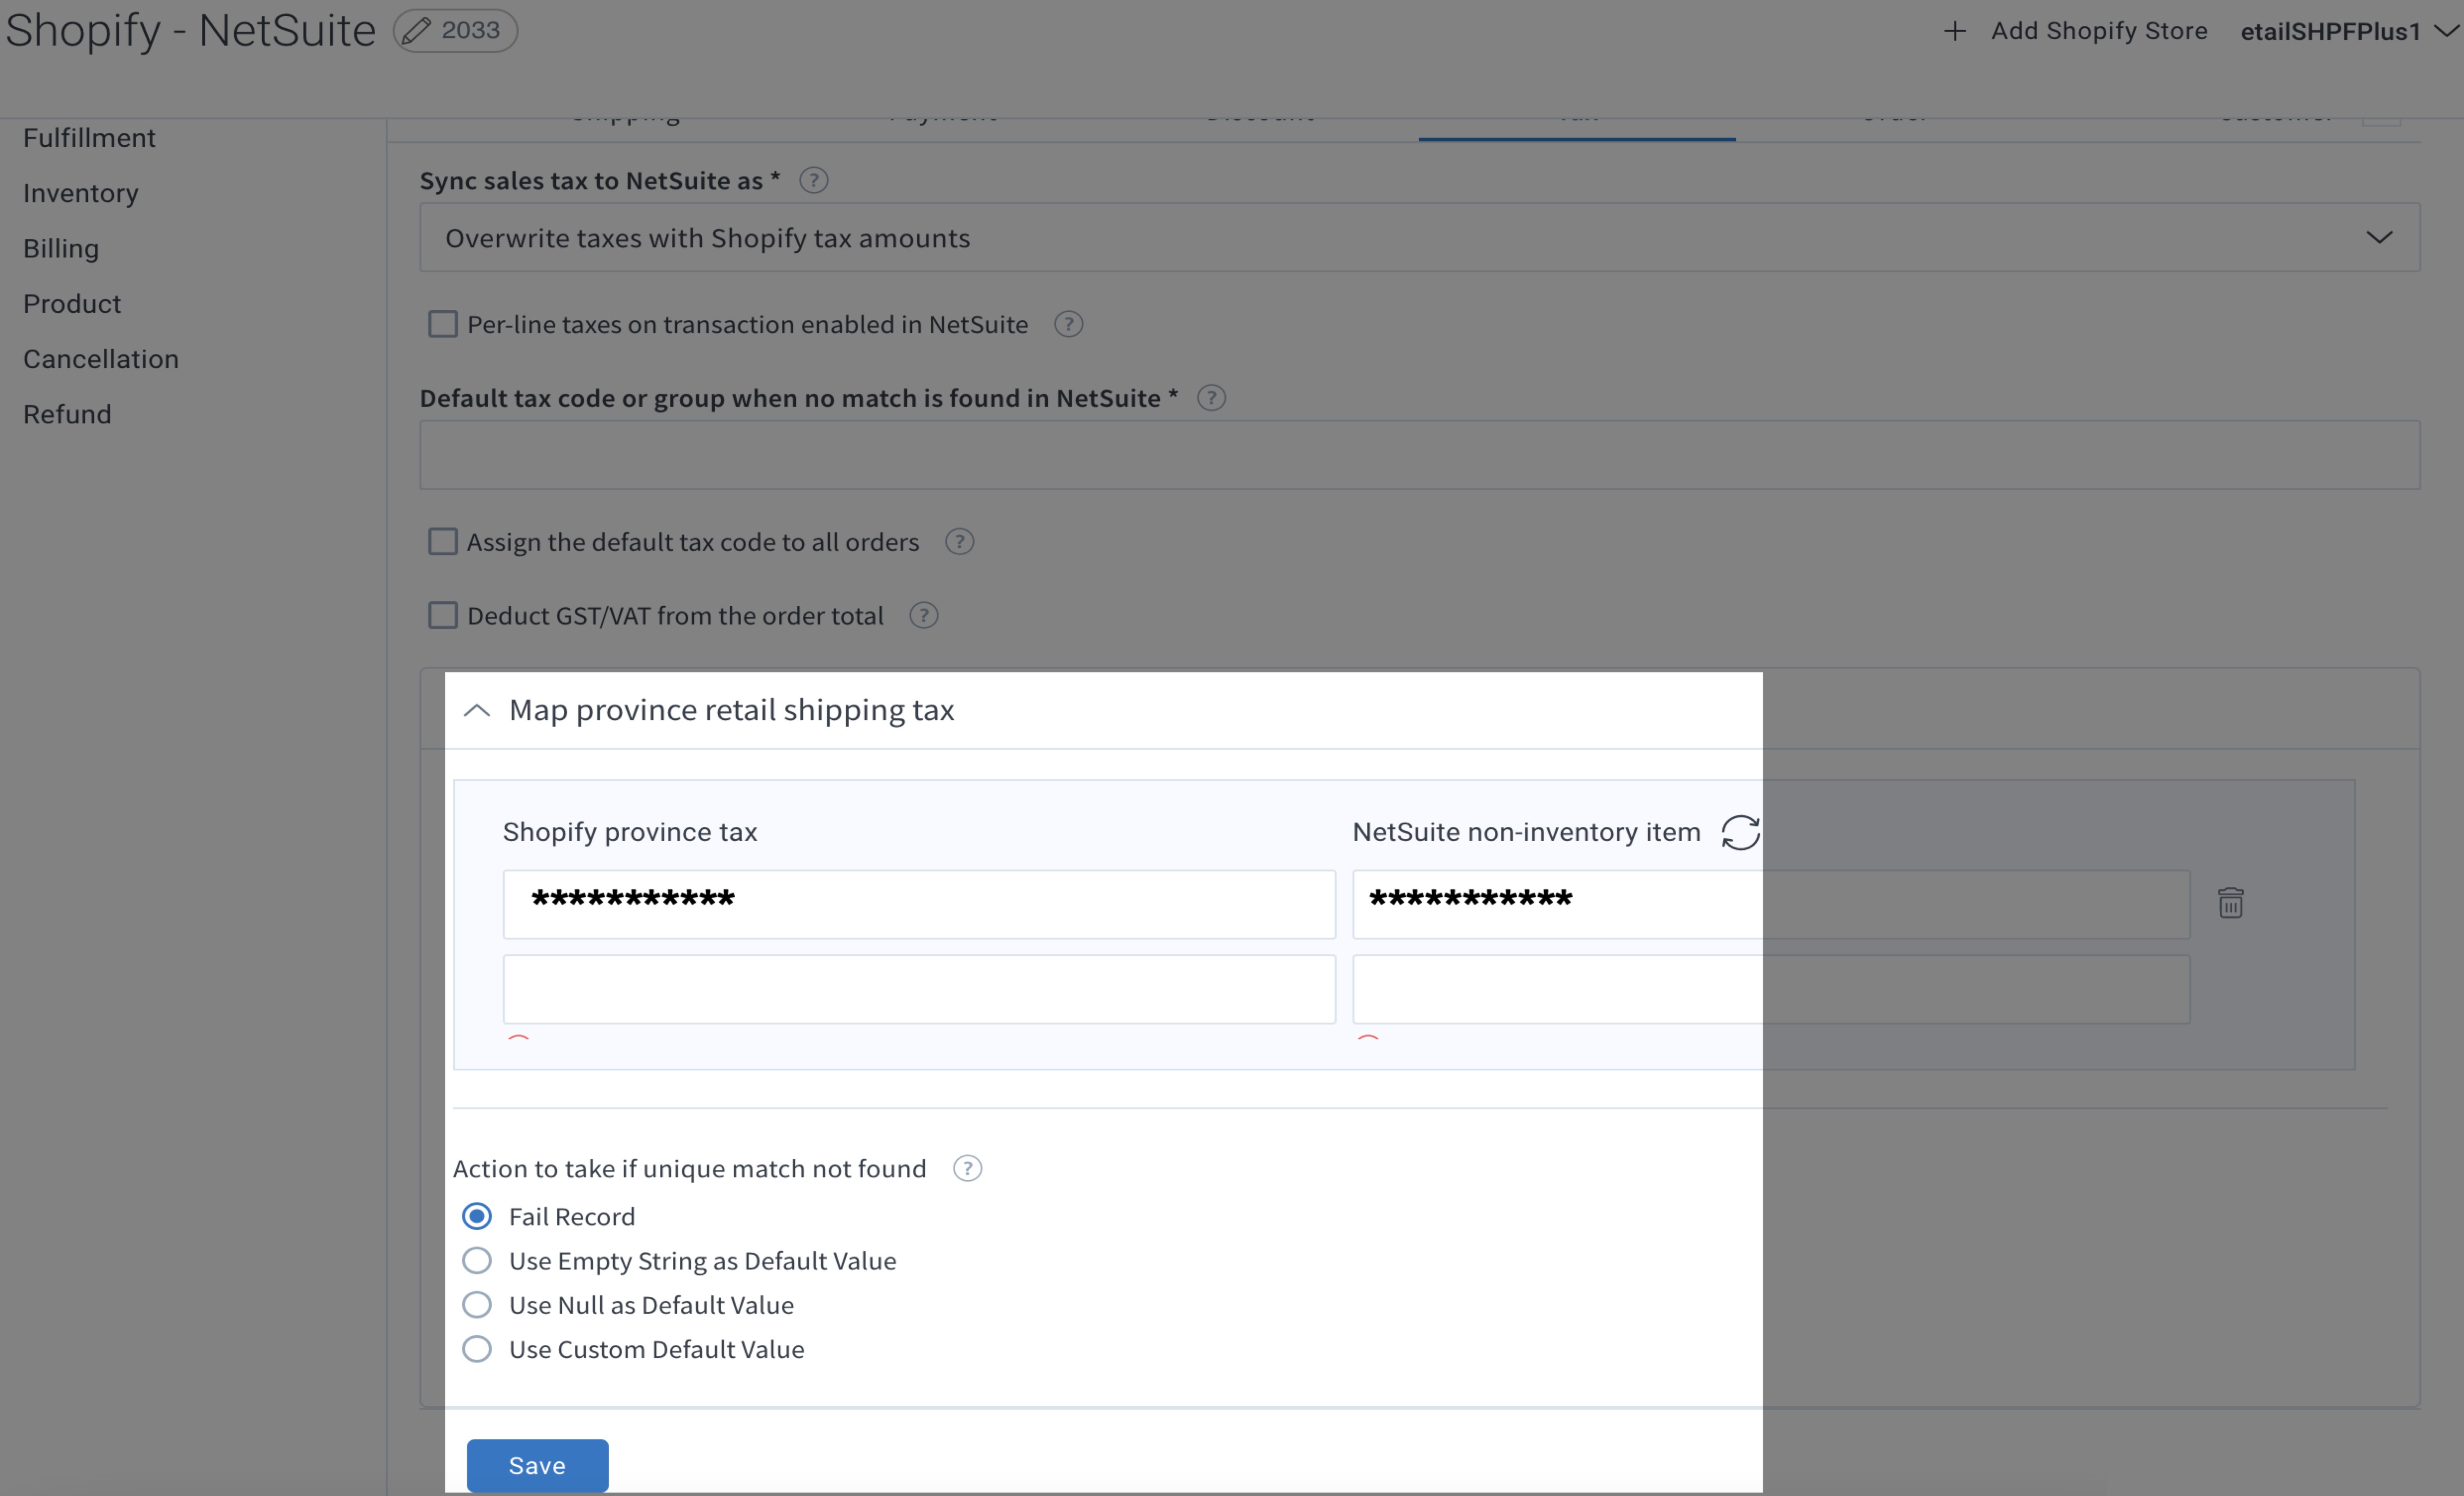Tick Deduct GST/VAT from the order total
Image resolution: width=2464 pixels, height=1496 pixels.
[x=443, y=616]
